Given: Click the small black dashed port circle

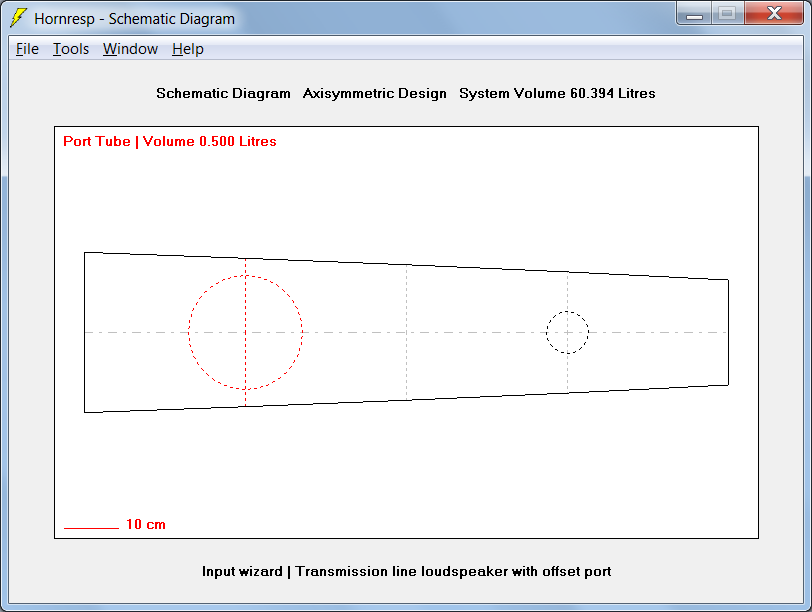Looking at the screenshot, I should click(x=568, y=332).
